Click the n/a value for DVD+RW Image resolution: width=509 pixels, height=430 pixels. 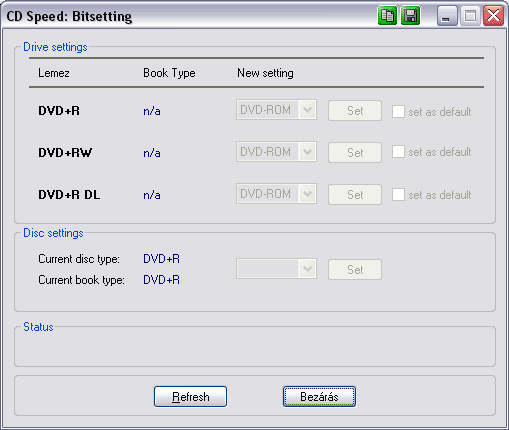click(x=152, y=153)
